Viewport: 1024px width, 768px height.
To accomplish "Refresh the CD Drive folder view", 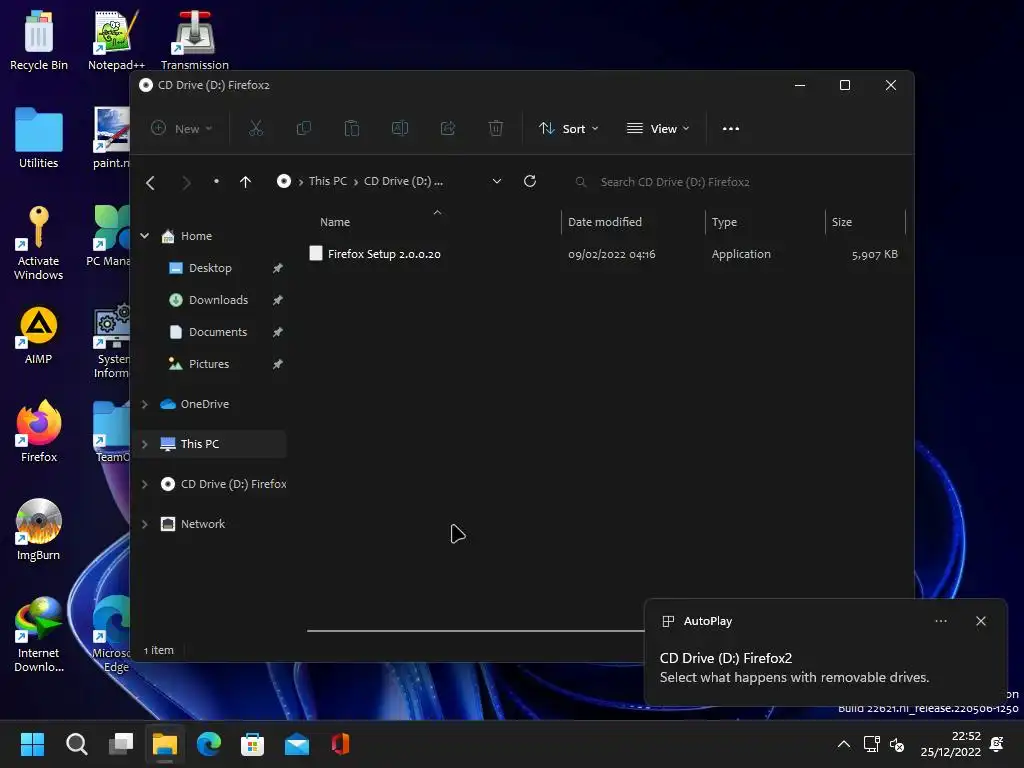I will coord(530,182).
